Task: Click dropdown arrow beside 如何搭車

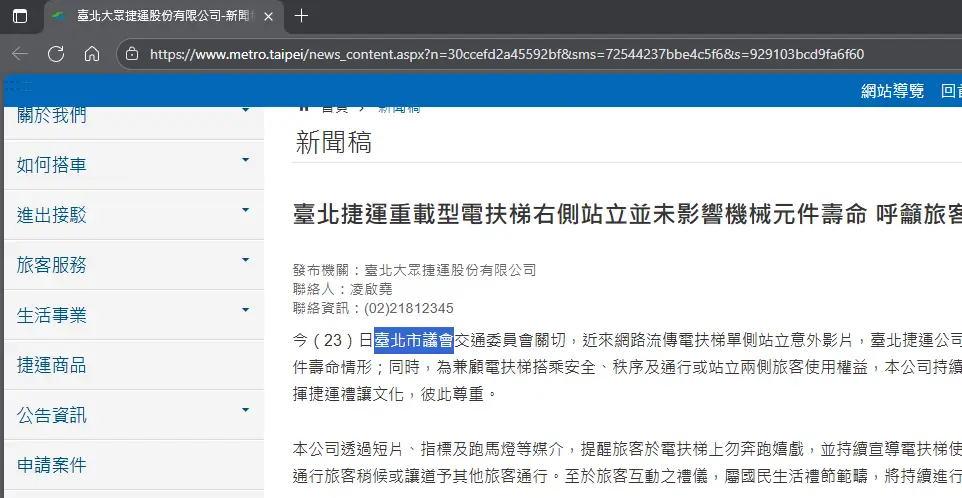Action: [x=245, y=160]
